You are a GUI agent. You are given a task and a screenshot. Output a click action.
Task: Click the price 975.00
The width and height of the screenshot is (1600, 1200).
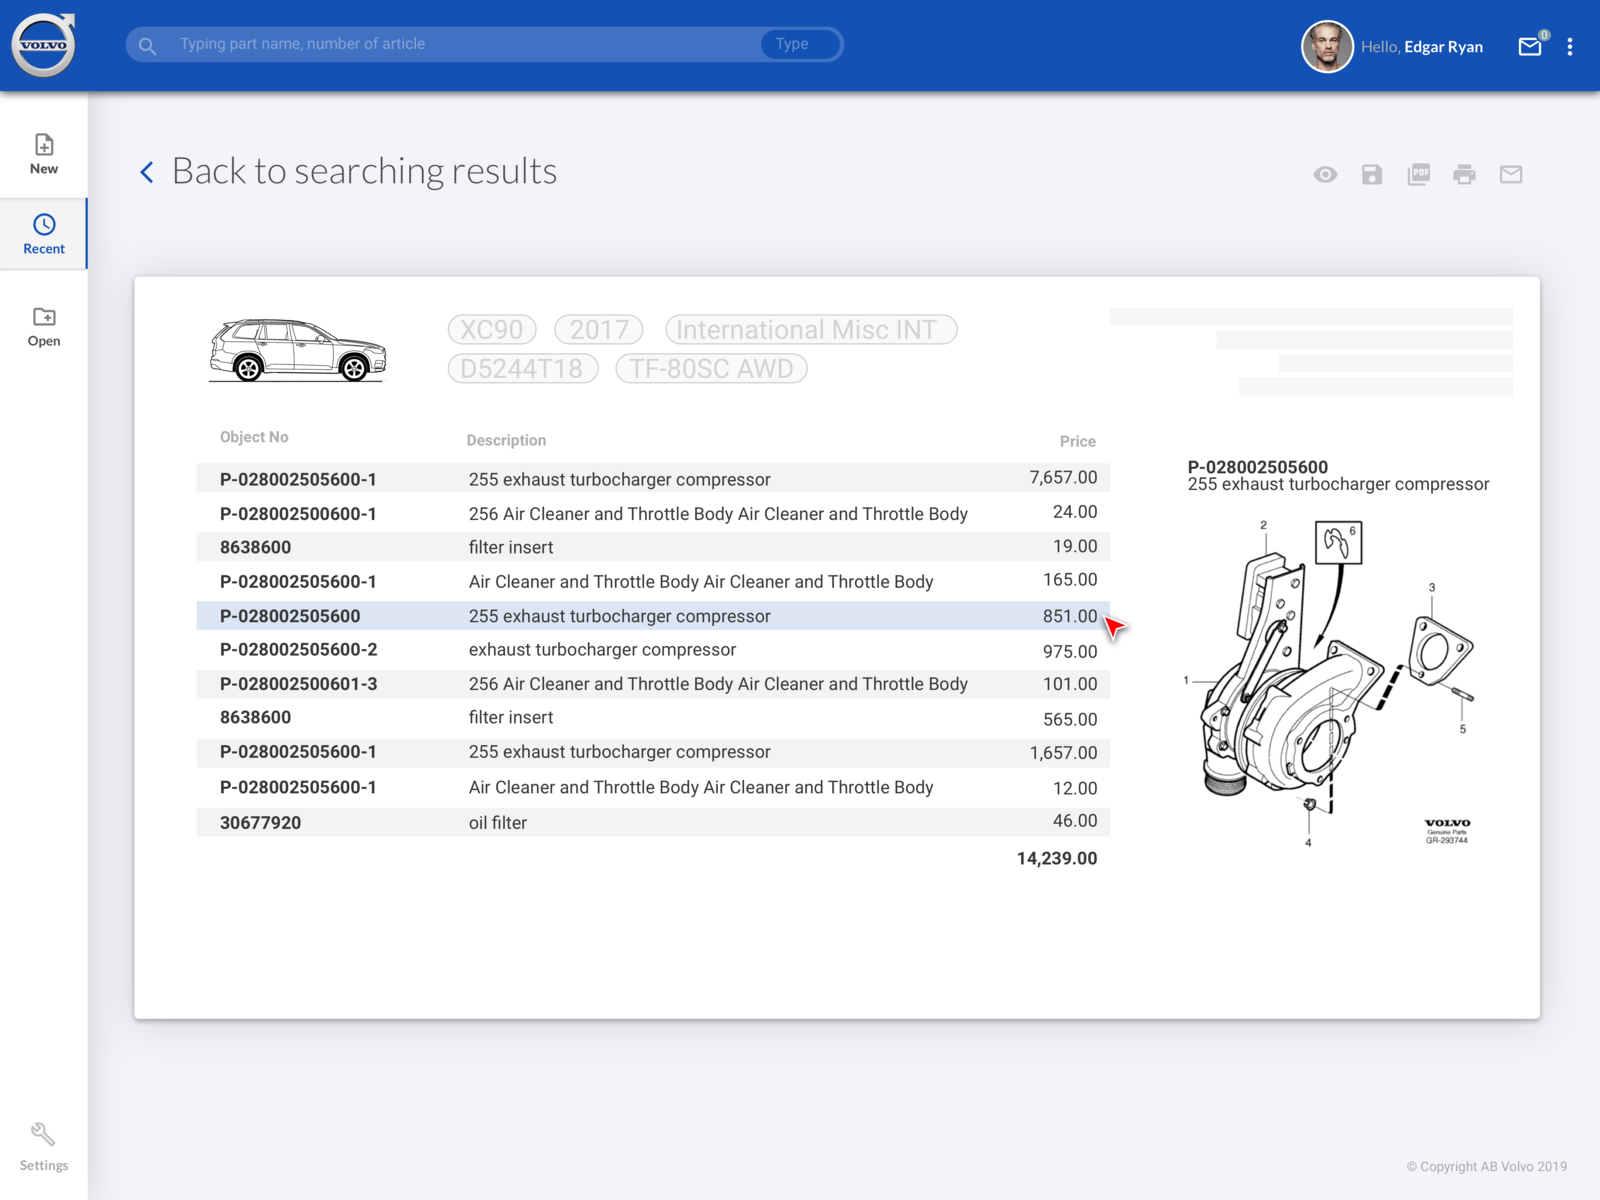coord(1070,651)
